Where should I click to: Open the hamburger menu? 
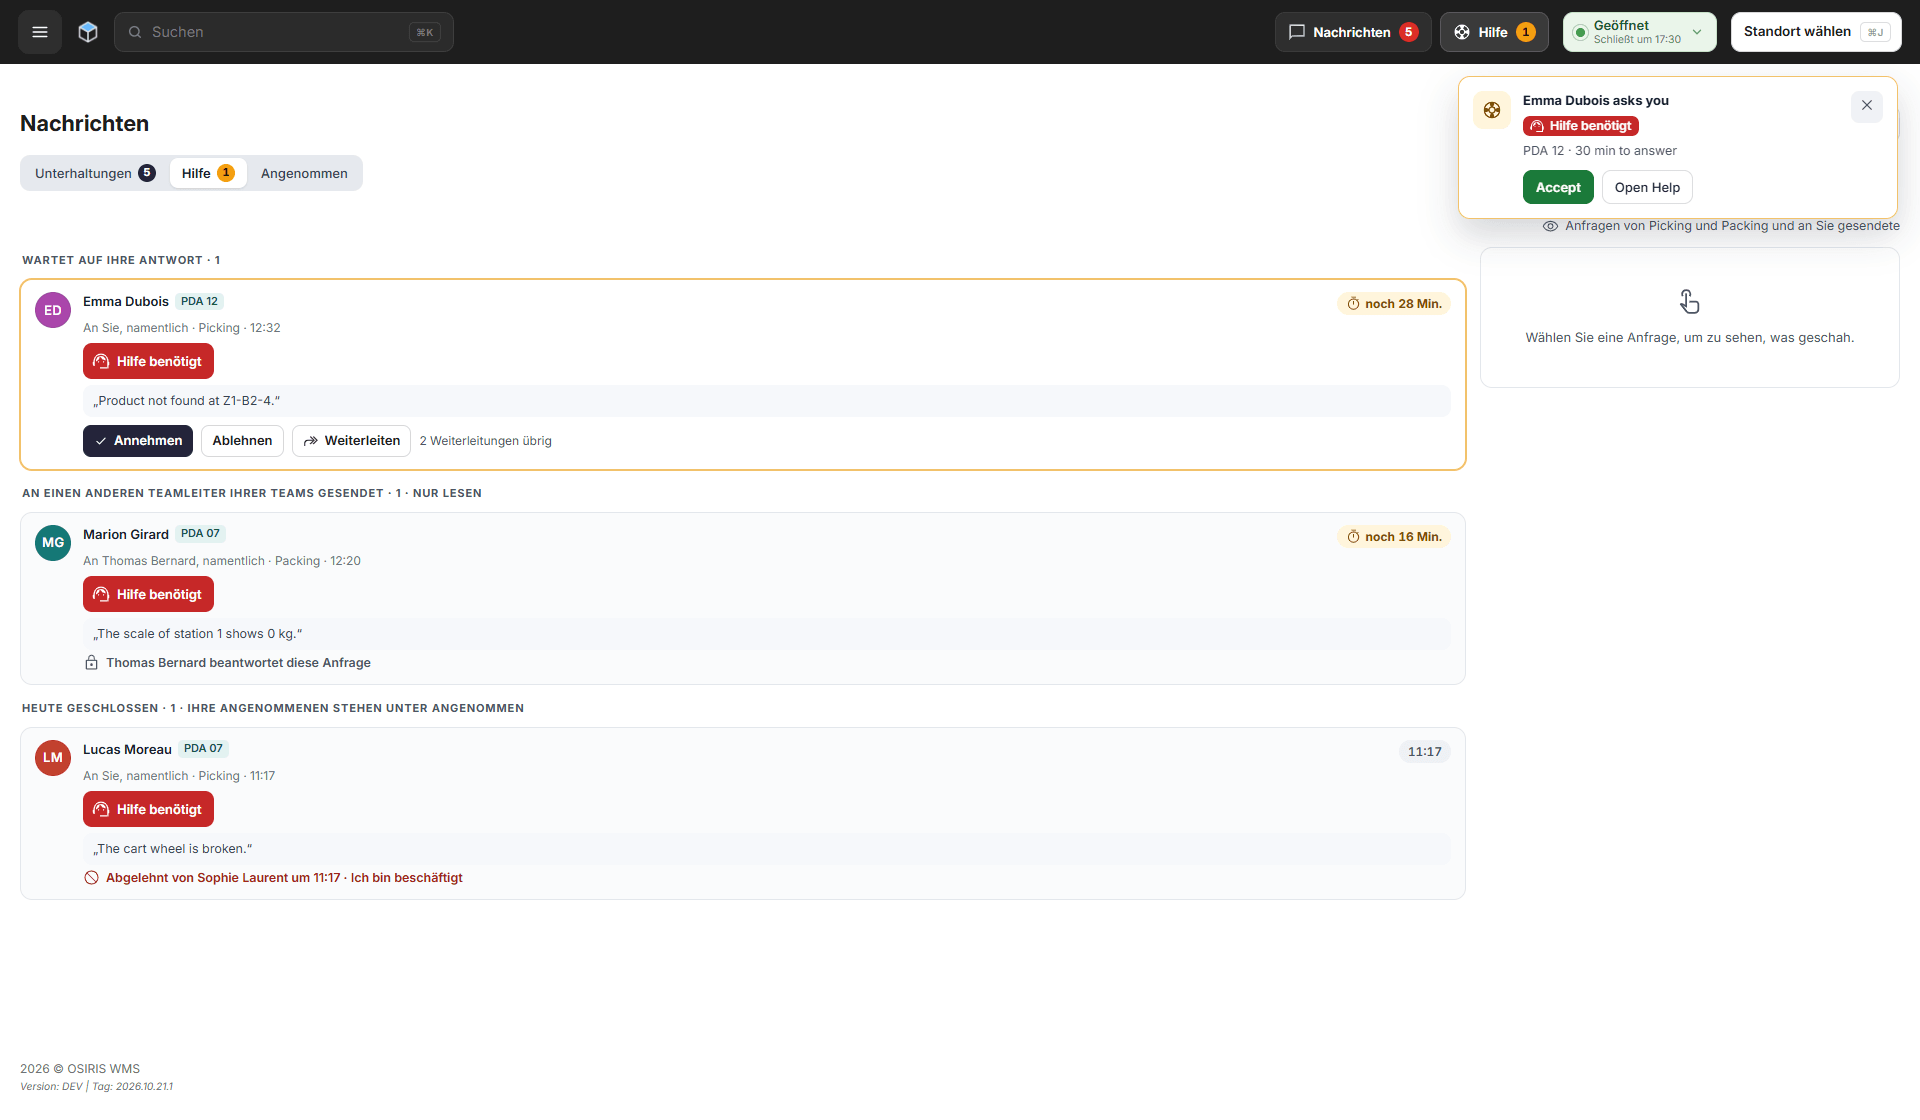point(40,32)
